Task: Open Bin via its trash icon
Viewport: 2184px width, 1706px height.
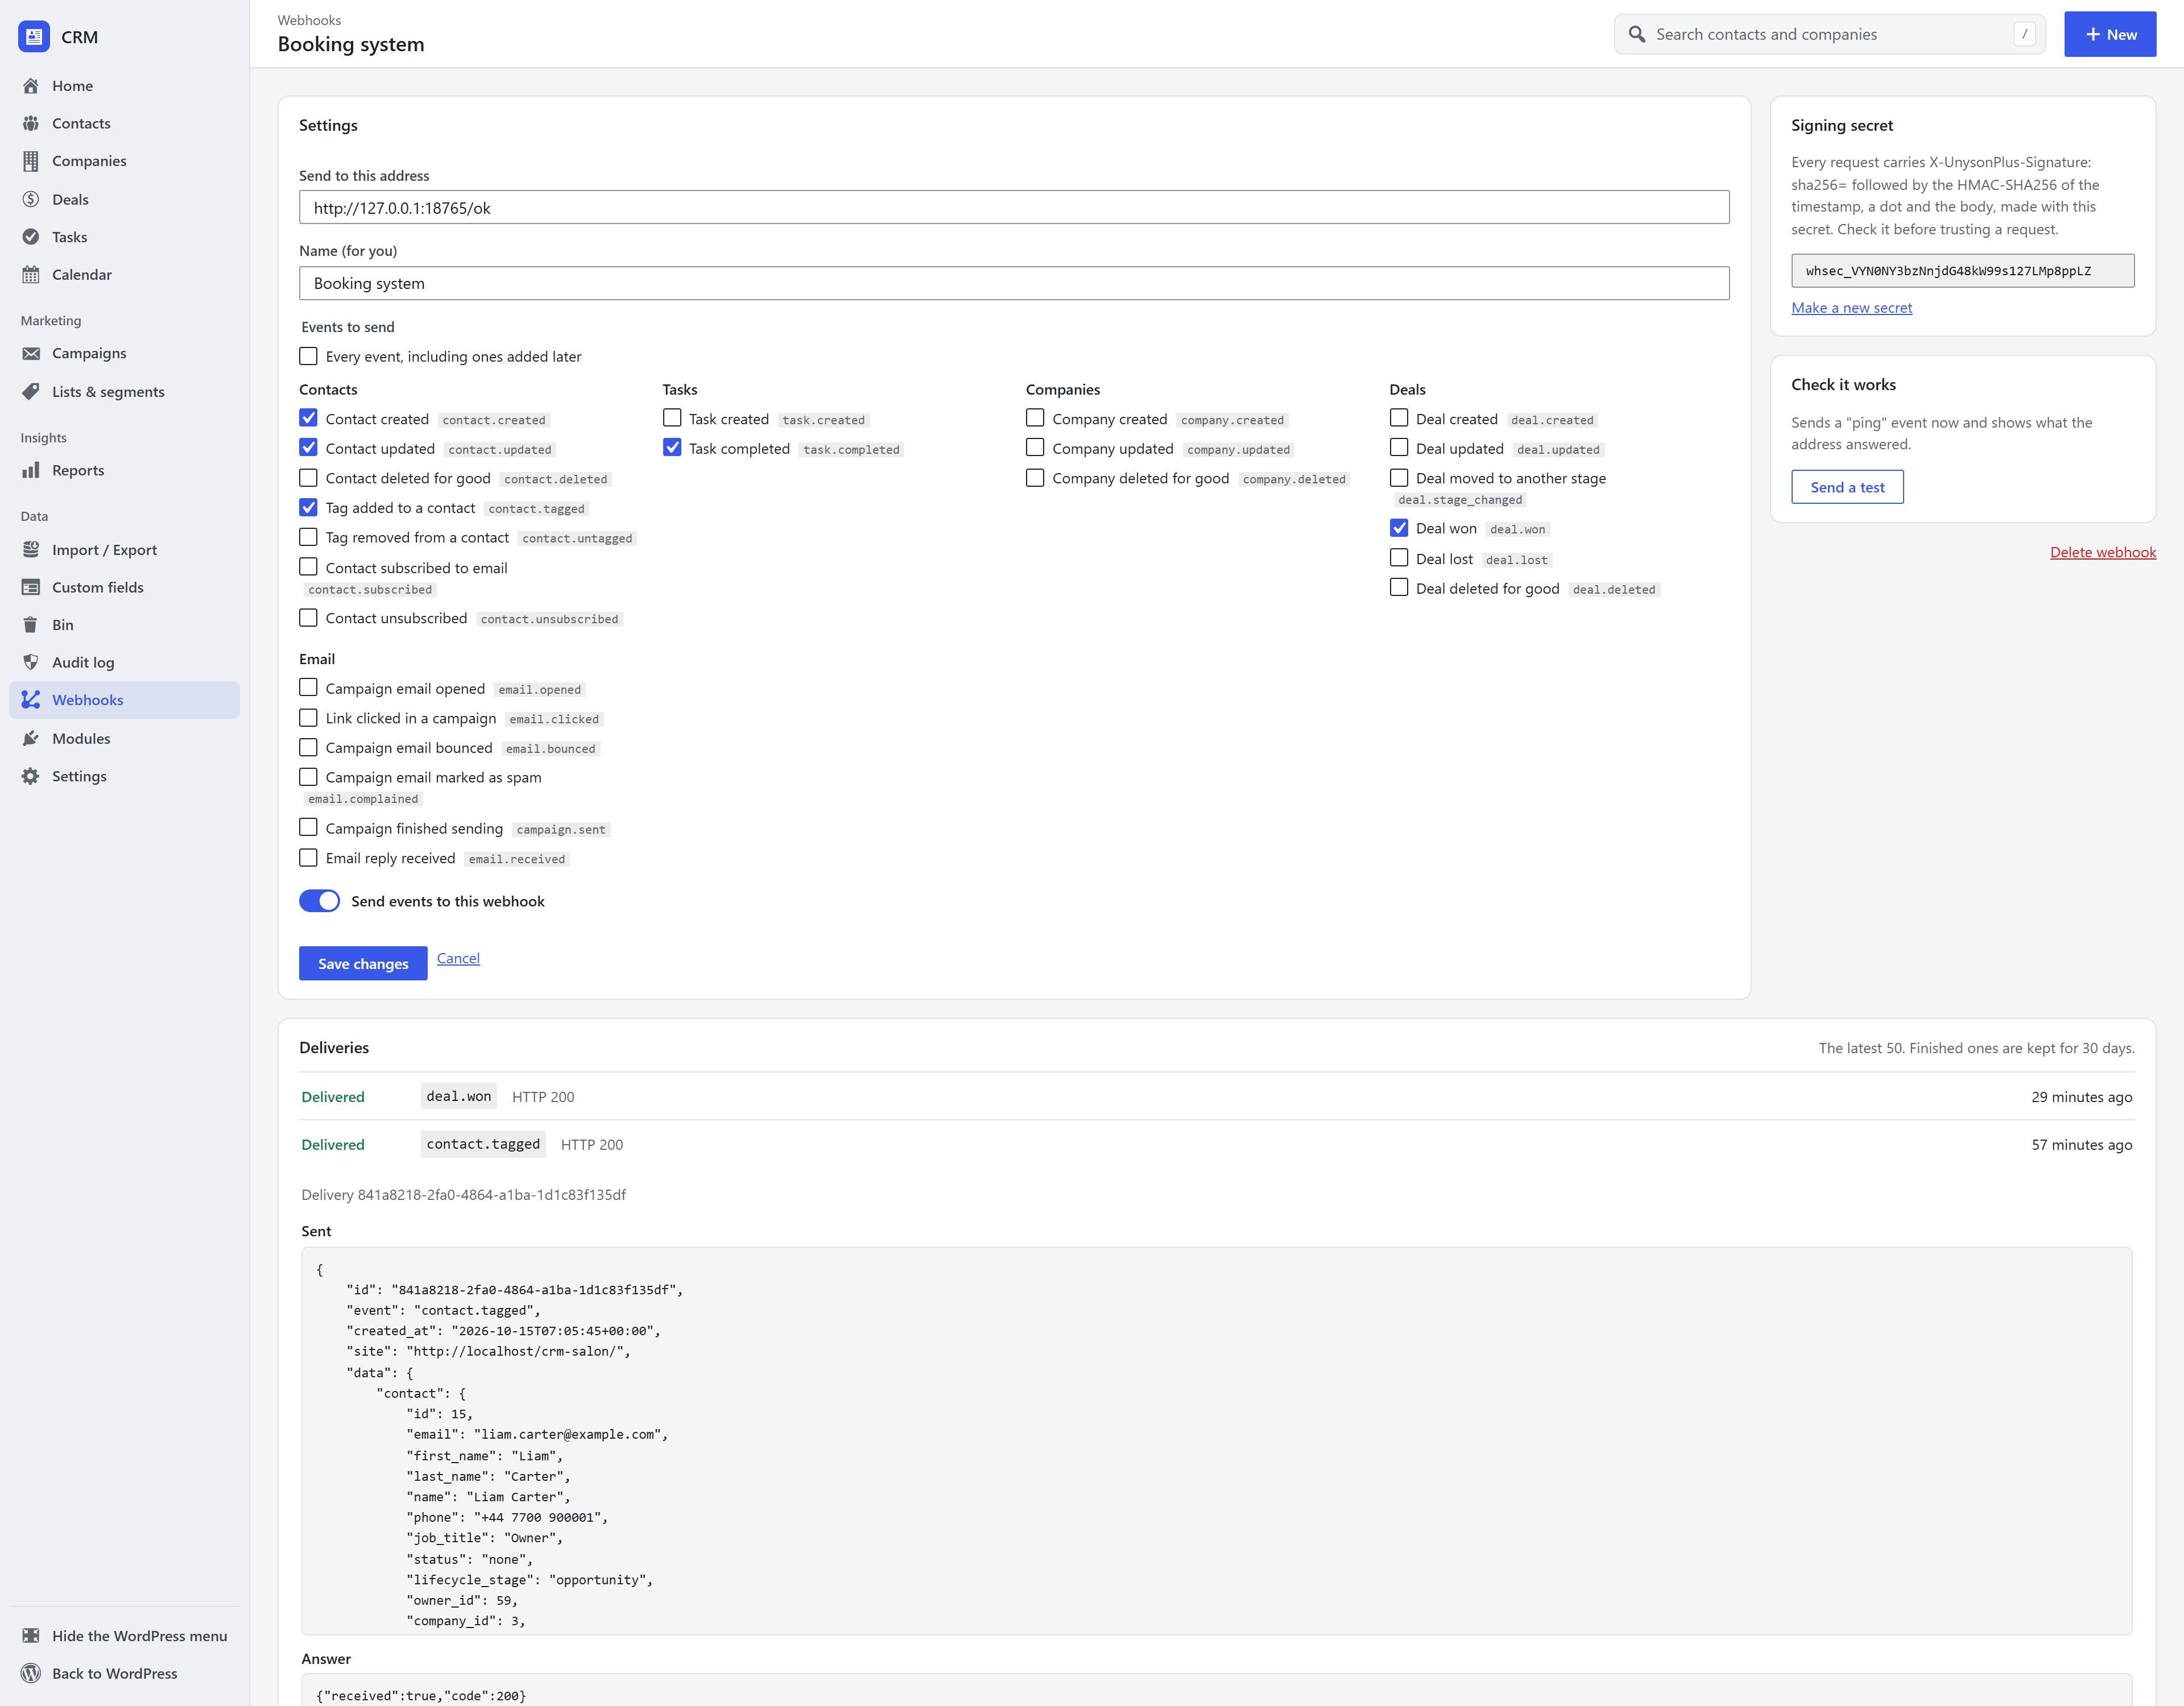Action: coord(31,625)
